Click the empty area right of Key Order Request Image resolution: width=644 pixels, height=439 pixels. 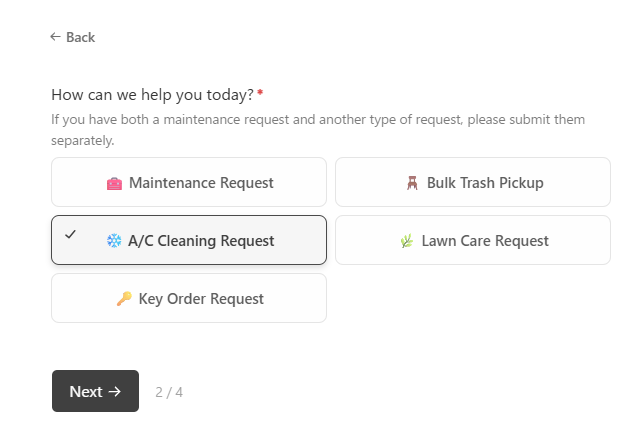(472, 299)
